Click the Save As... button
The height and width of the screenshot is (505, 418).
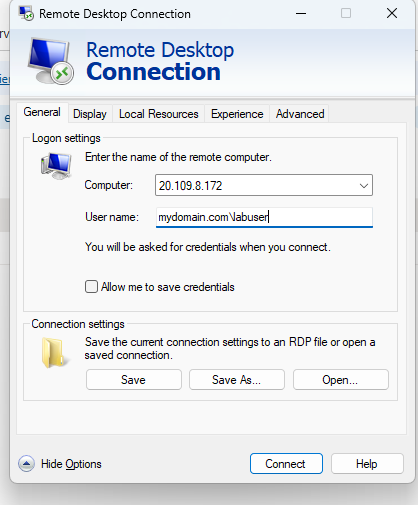point(237,380)
